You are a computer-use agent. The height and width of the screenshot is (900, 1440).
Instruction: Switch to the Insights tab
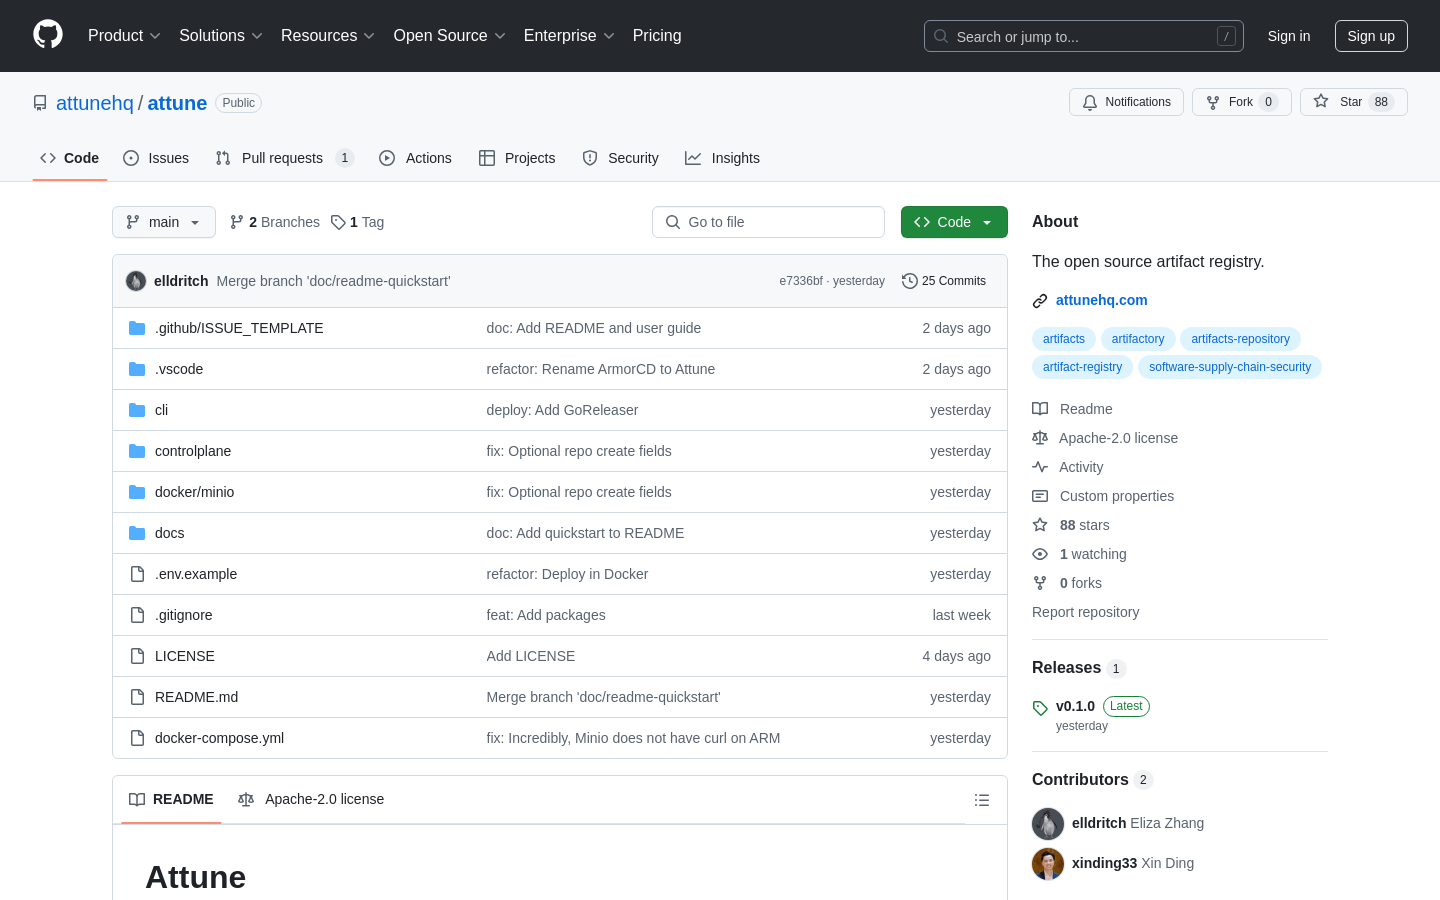(722, 158)
